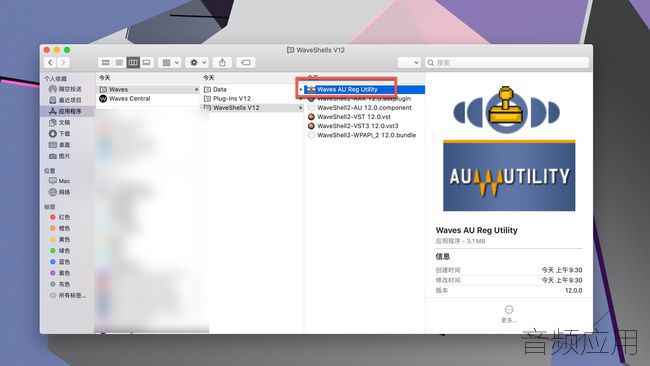This screenshot has height=366, width=650.
Task: Select 应用程序 (Applications) in sidebar
Action: tap(65, 111)
